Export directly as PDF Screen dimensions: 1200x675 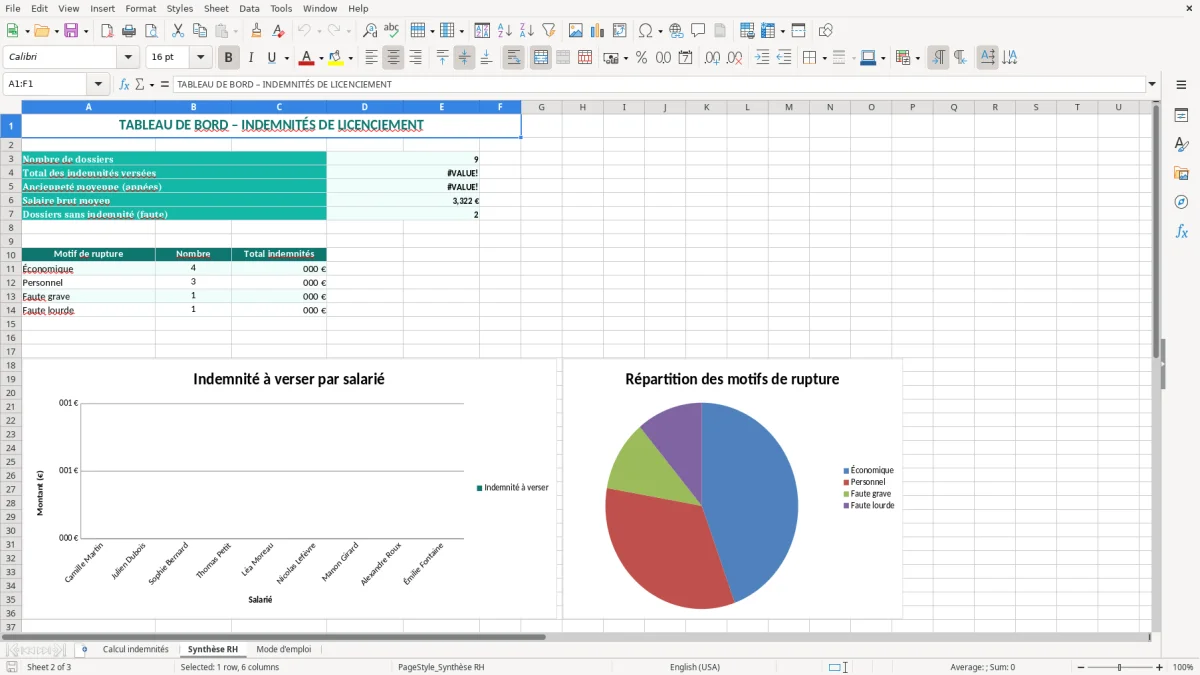107,31
